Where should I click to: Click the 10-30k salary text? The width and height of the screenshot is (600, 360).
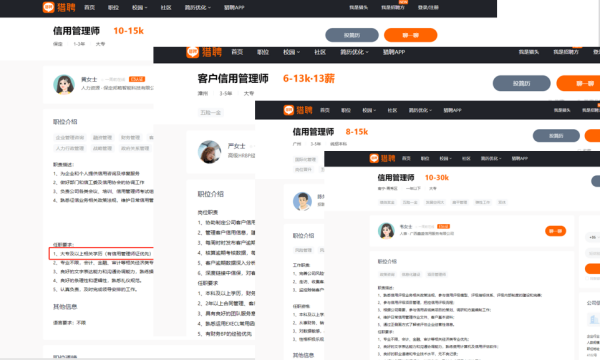pos(437,178)
